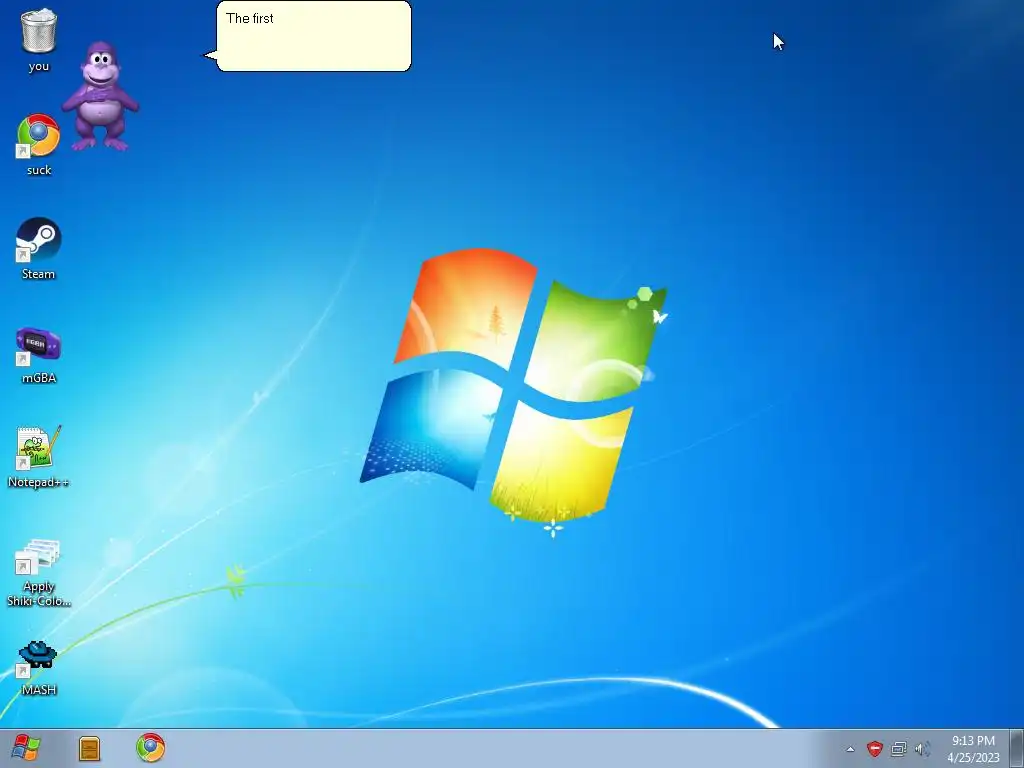Viewport: 1024px width, 768px height.
Task: Select the Apply Shiki-Colo... shortcut
Action: (x=39, y=573)
